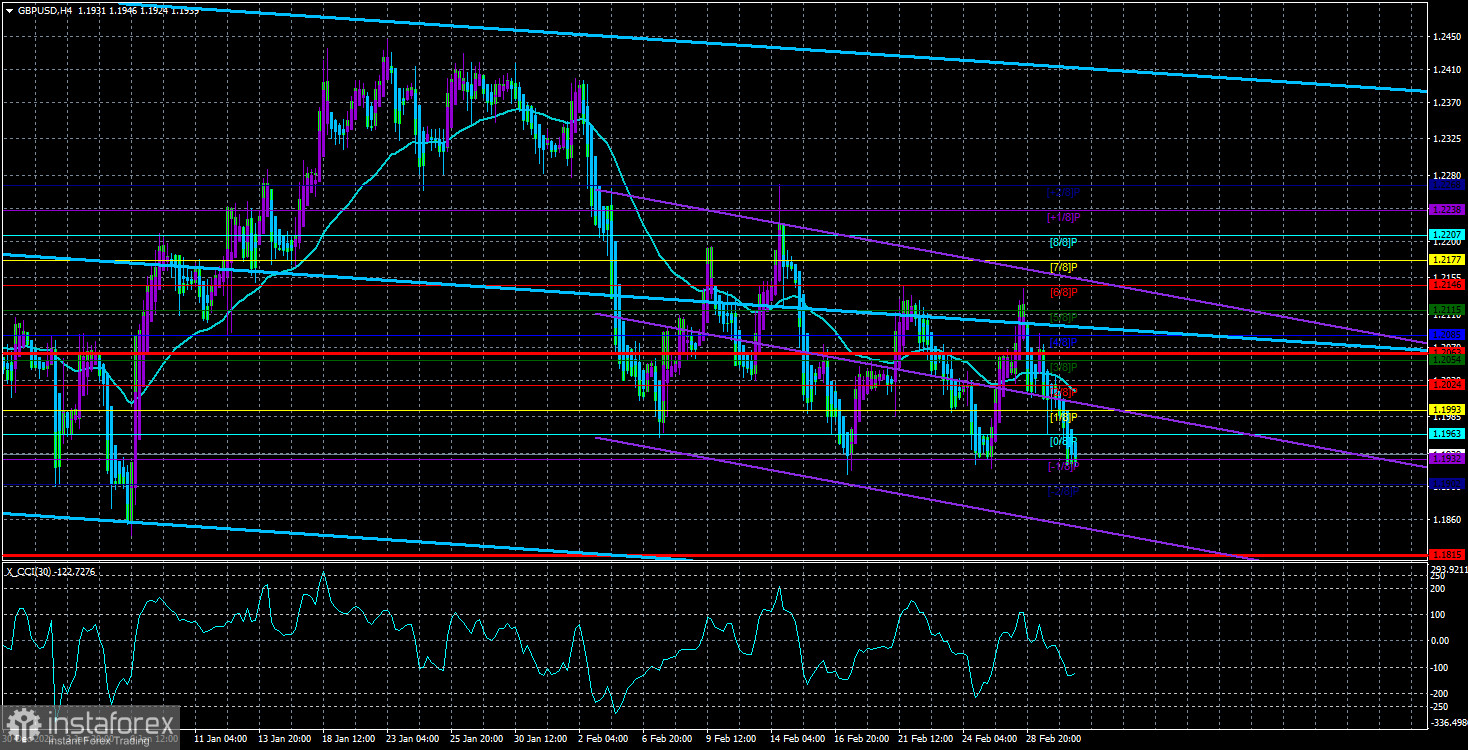Click the [7/8]P Murray level label
Screen dimensions: 1468x750
coord(1064,267)
